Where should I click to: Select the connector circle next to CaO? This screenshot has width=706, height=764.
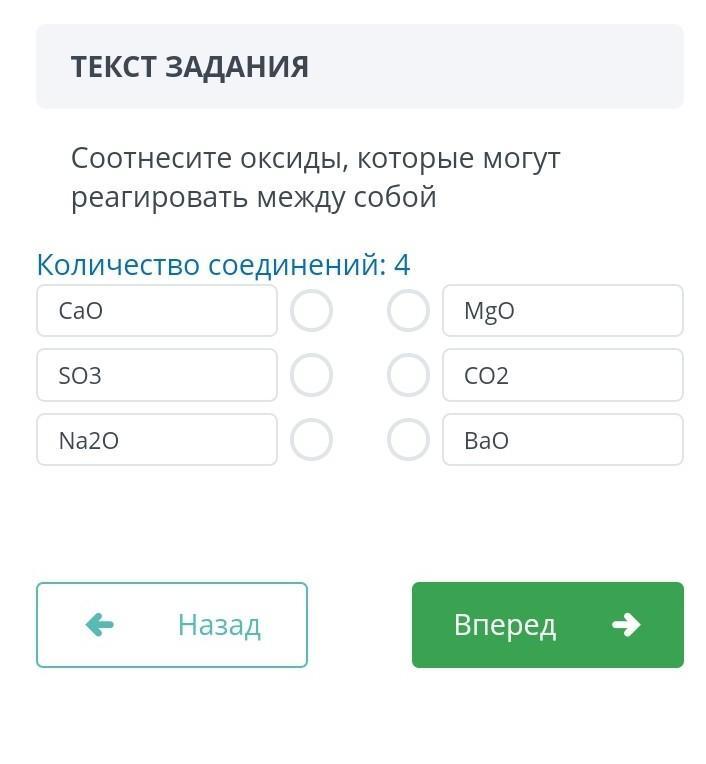[x=311, y=311]
